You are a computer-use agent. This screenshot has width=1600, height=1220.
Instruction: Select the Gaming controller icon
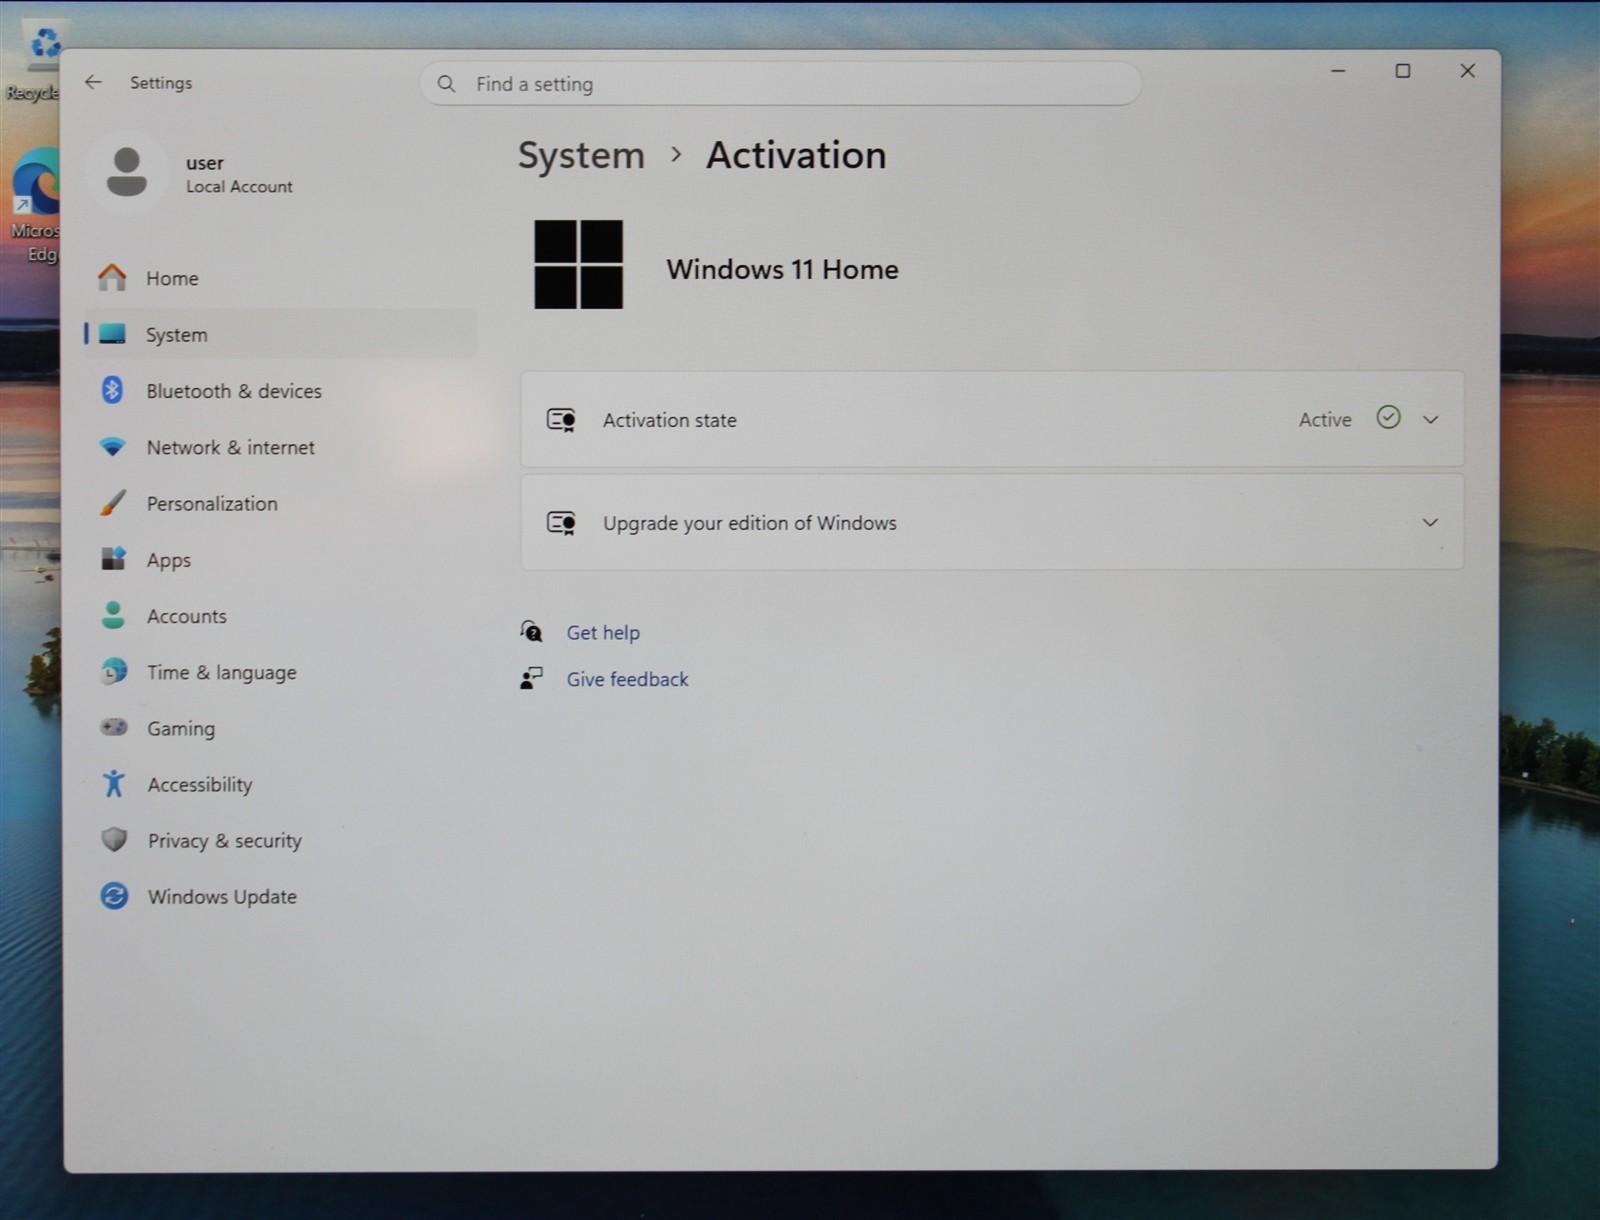[114, 727]
